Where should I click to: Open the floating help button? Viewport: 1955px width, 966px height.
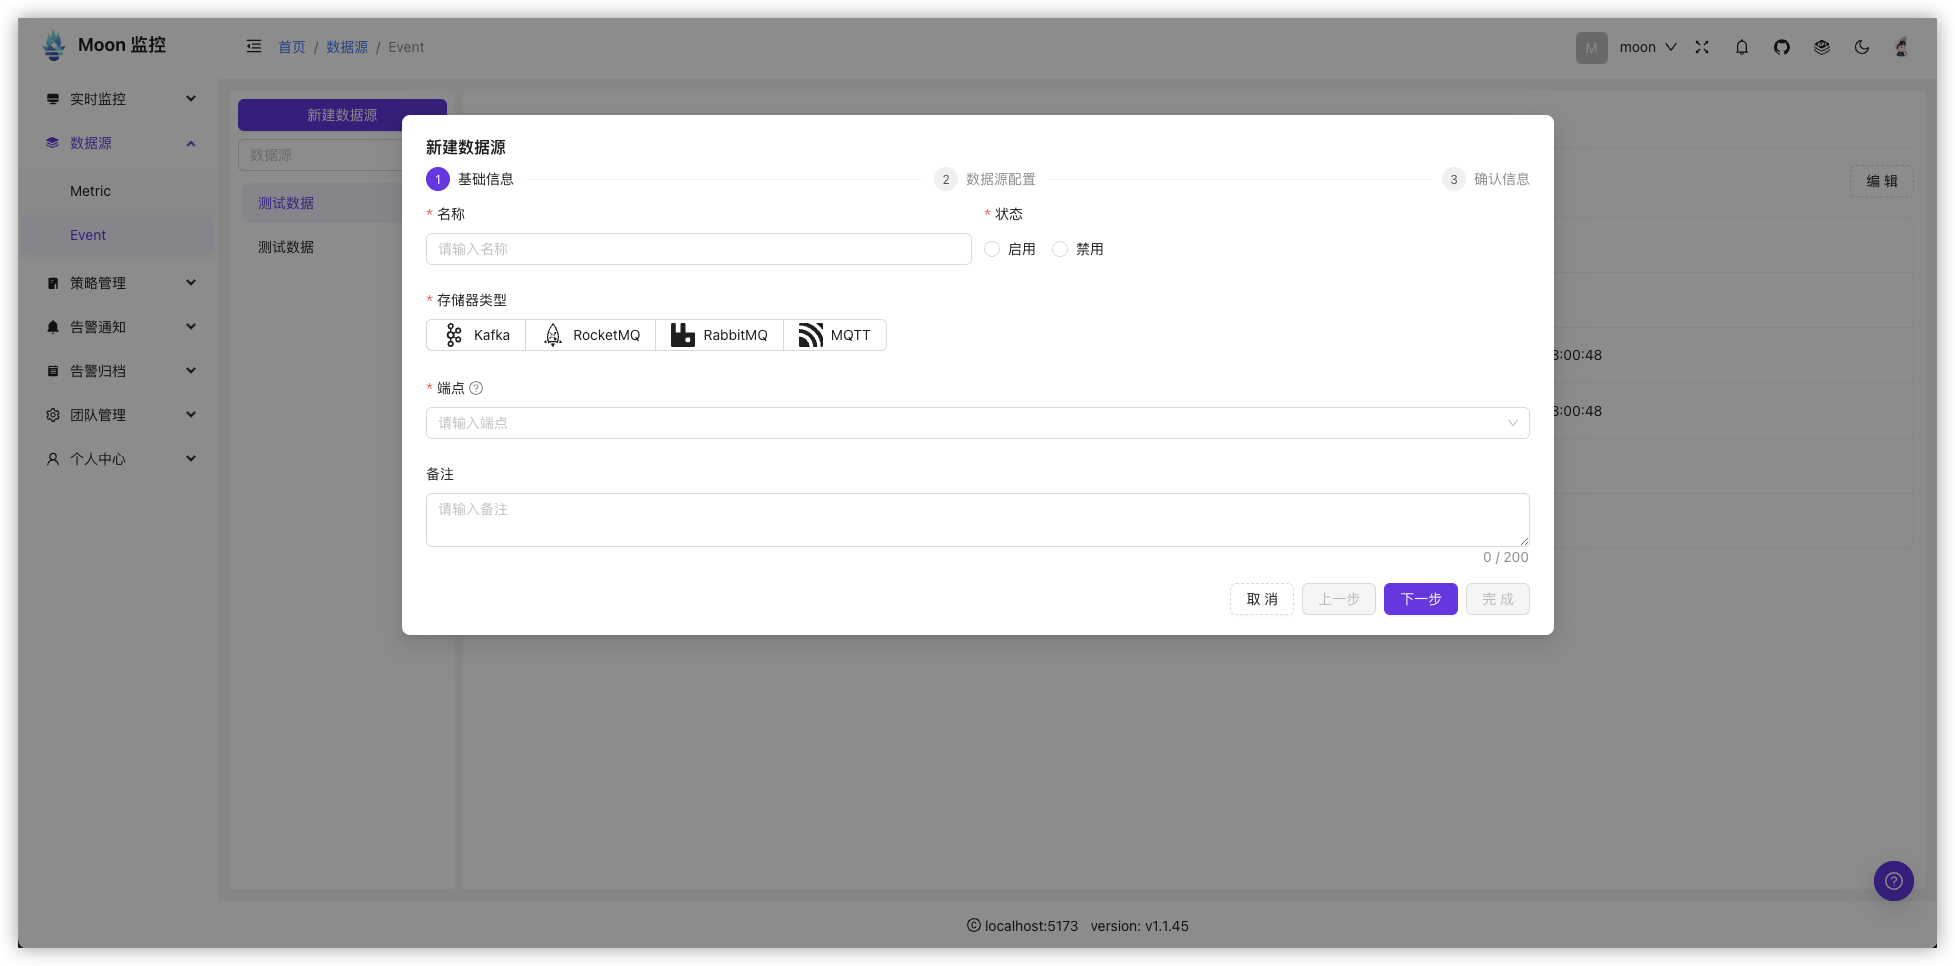click(x=1894, y=881)
